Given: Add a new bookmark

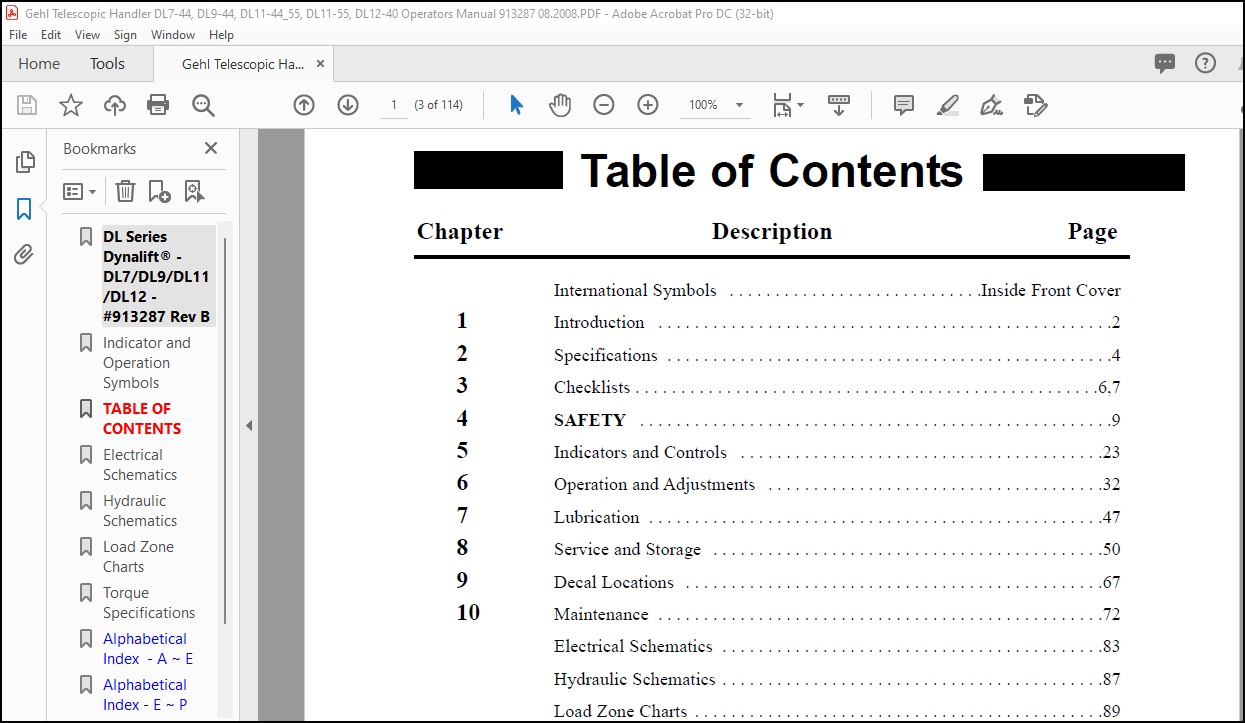Looking at the screenshot, I should (x=159, y=191).
